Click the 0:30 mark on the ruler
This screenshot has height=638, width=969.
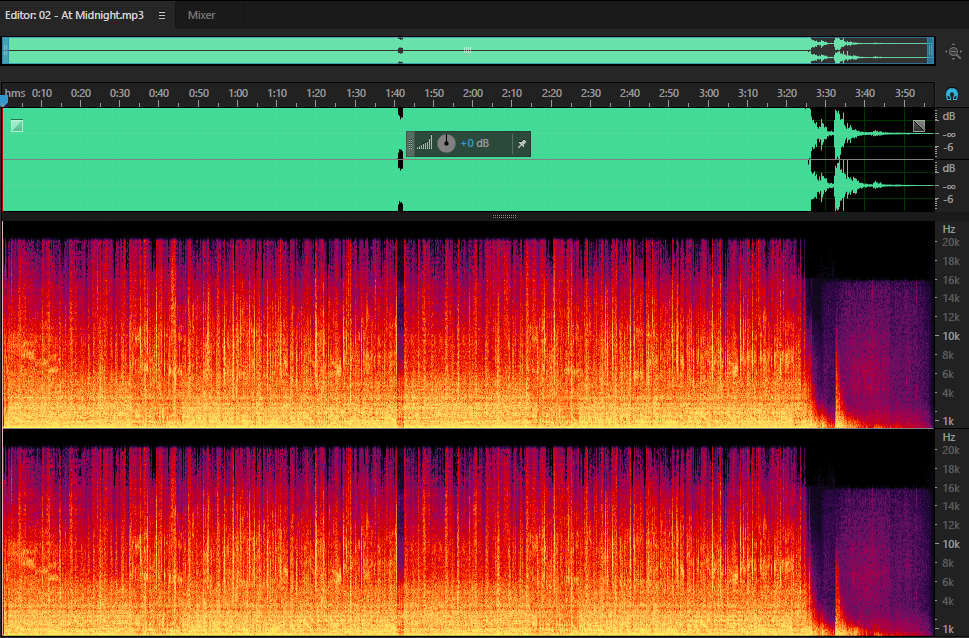[120, 93]
